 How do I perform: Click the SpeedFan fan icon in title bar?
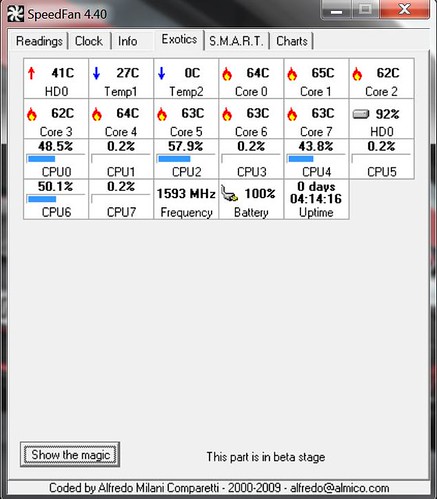15,14
